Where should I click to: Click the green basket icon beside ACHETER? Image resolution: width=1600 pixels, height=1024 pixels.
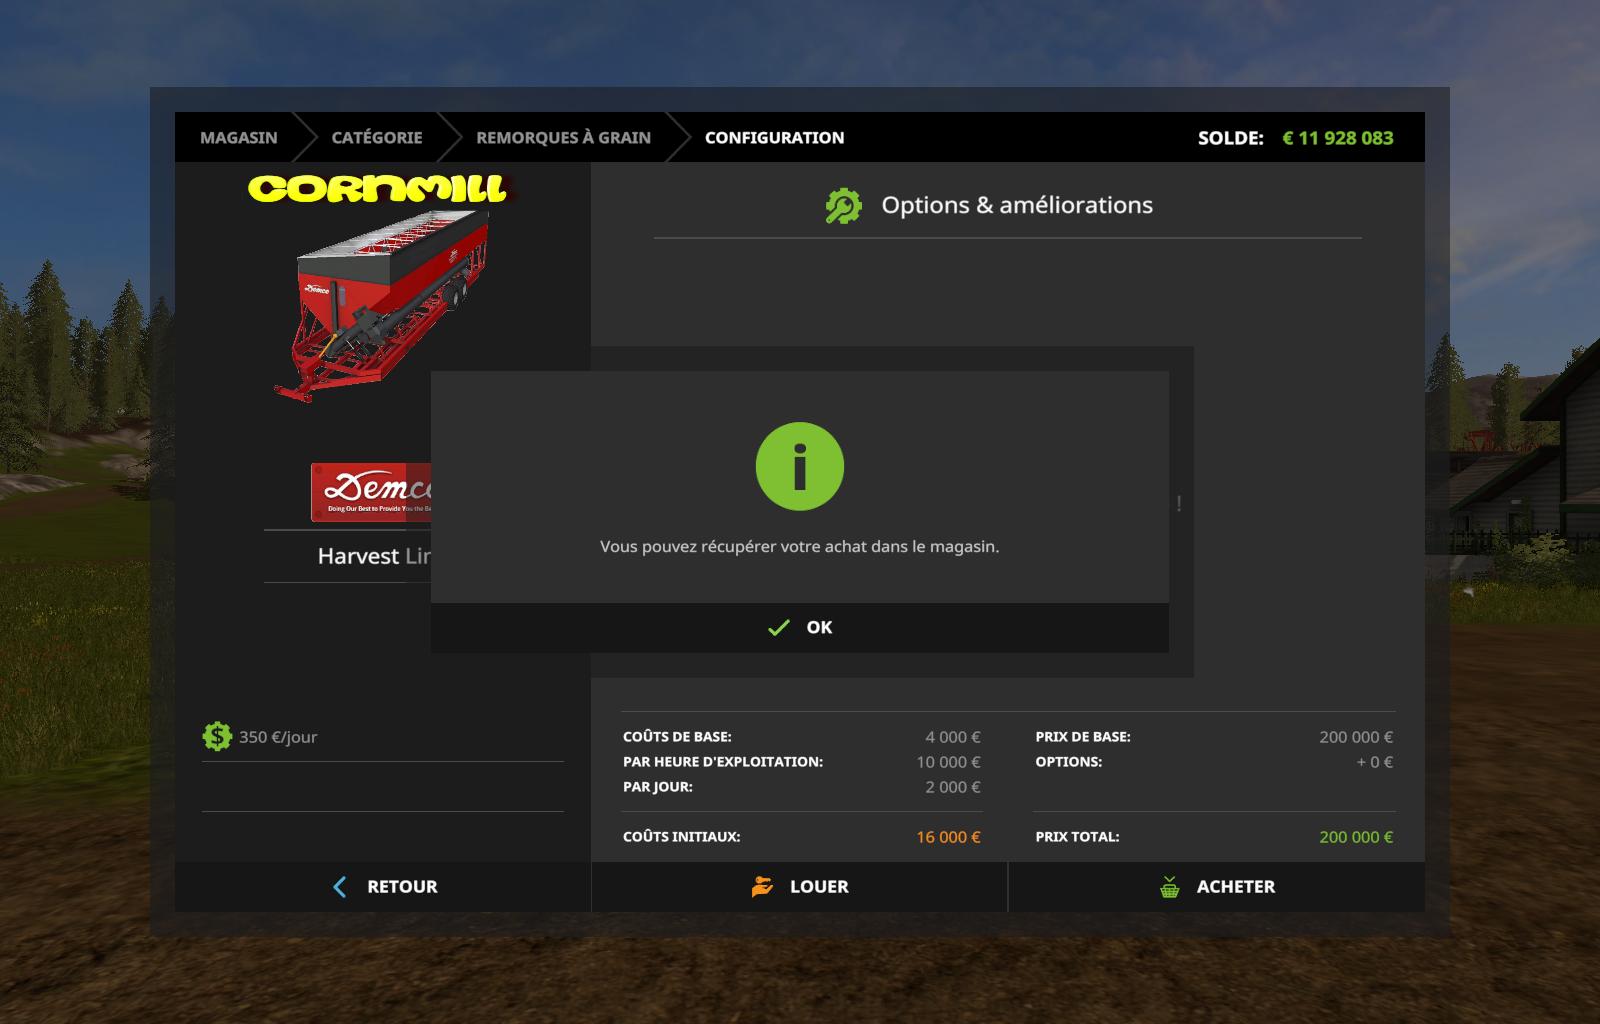(x=1169, y=887)
